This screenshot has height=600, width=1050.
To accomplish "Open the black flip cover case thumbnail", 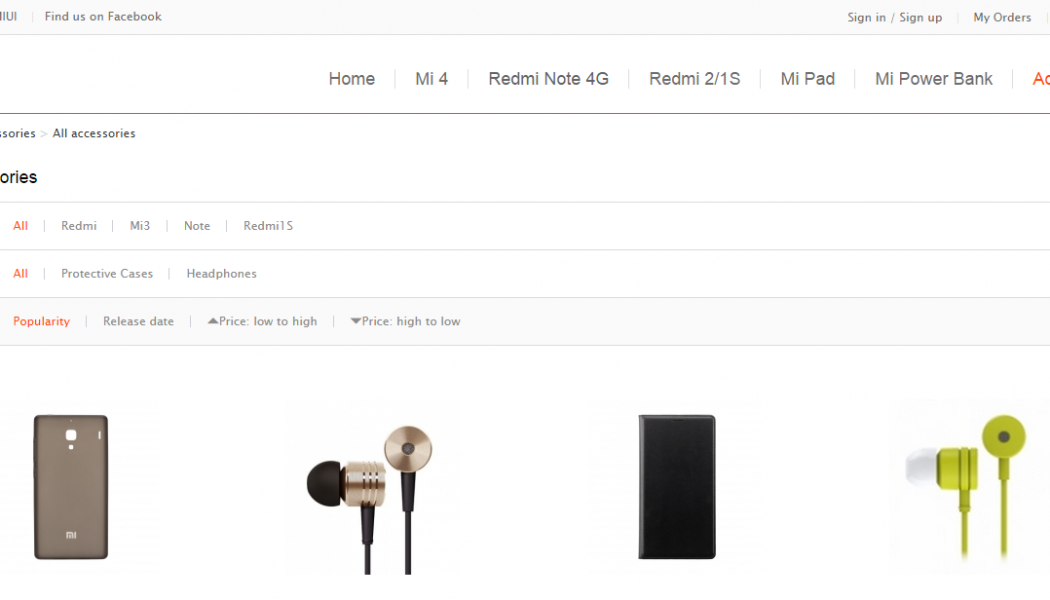I will click(x=677, y=487).
